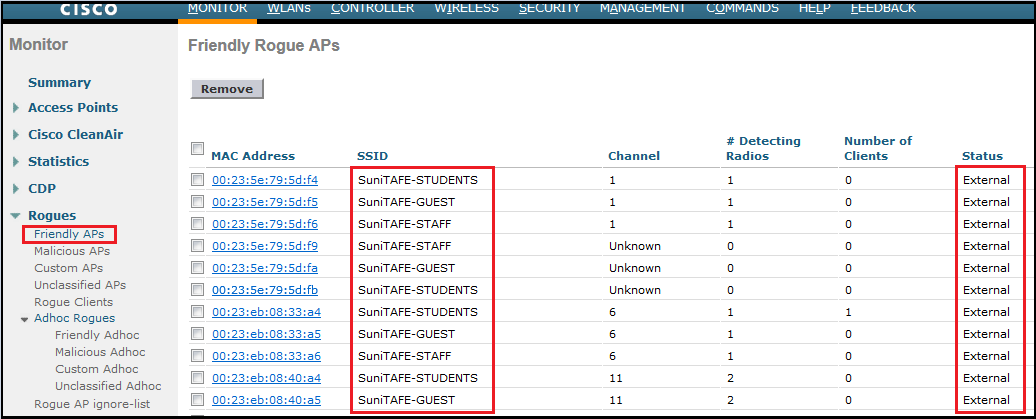Open MAC address link 00:23:5e:79:5d:f9
This screenshot has width=1036, height=419.
[x=264, y=246]
